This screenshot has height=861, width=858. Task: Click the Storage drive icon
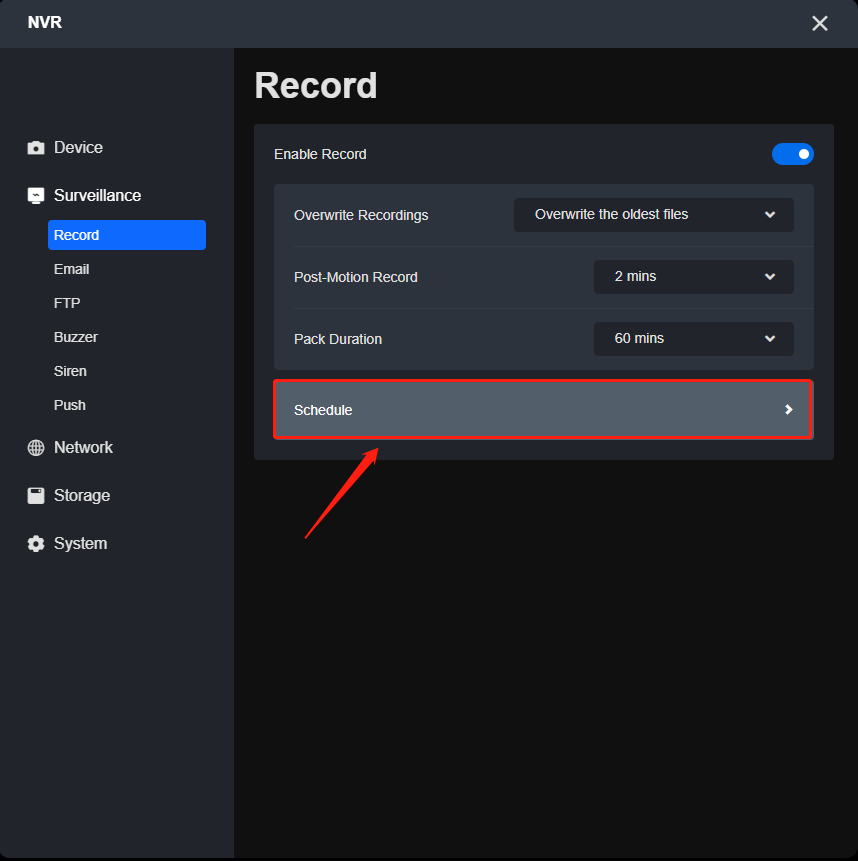(35, 495)
